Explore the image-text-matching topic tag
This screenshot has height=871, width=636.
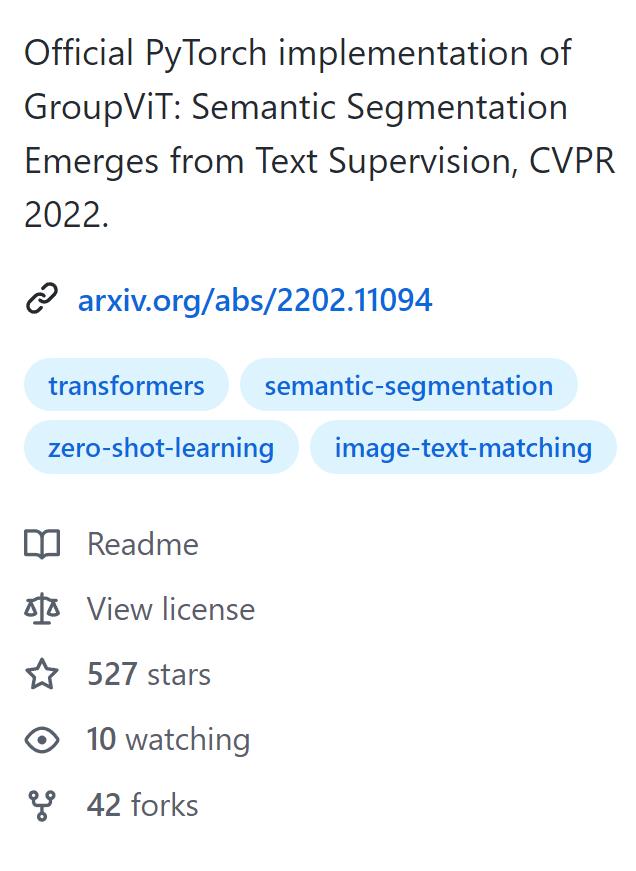(463, 447)
